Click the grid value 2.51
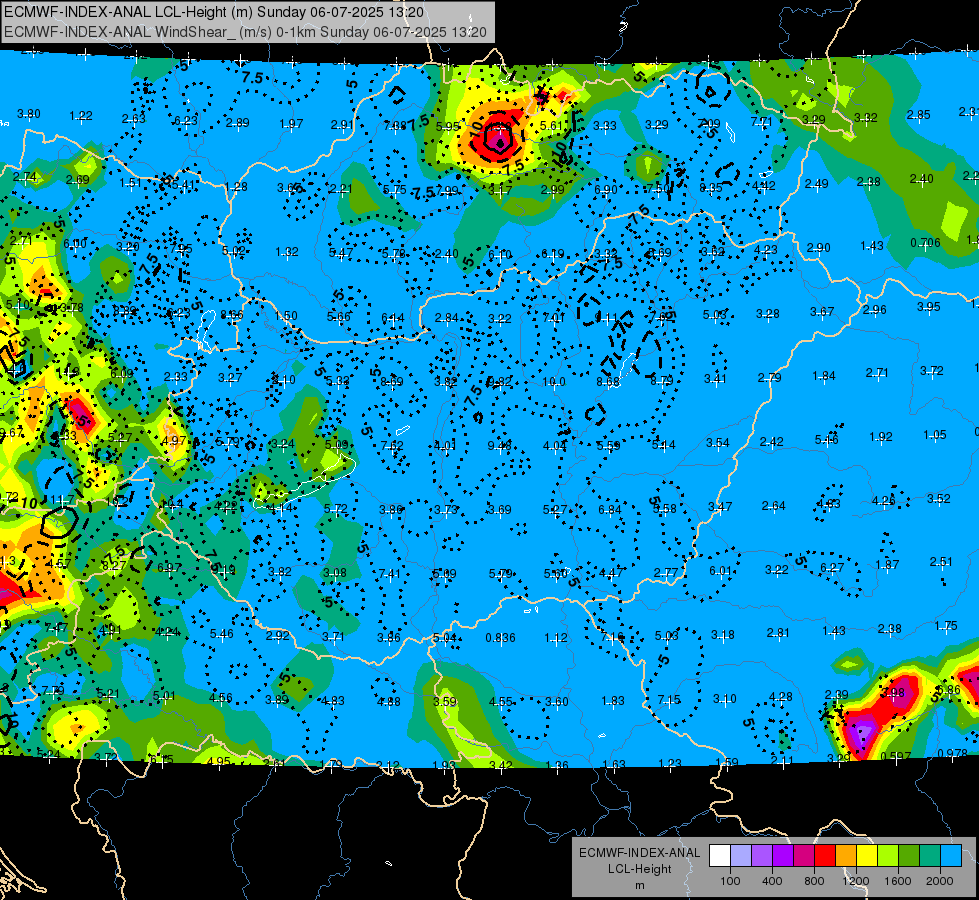The width and height of the screenshot is (979, 900). (941, 561)
